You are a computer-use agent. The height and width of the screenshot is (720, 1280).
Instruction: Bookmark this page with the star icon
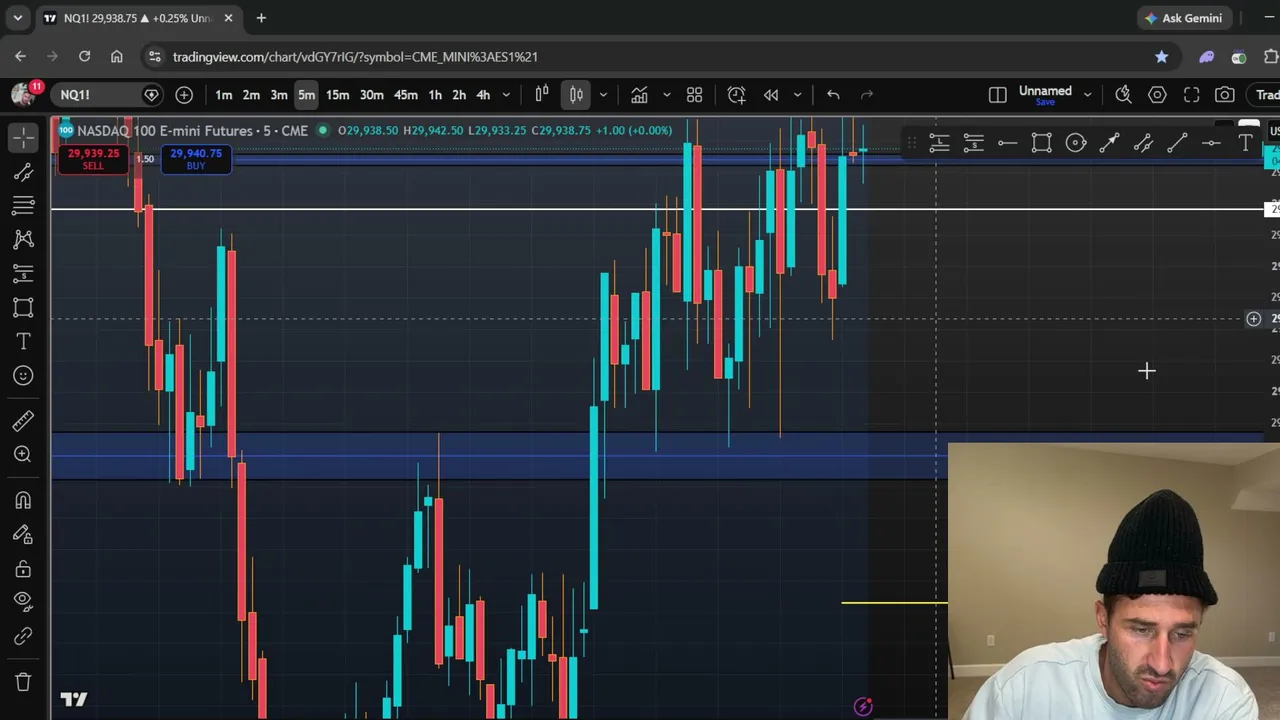point(1161,57)
